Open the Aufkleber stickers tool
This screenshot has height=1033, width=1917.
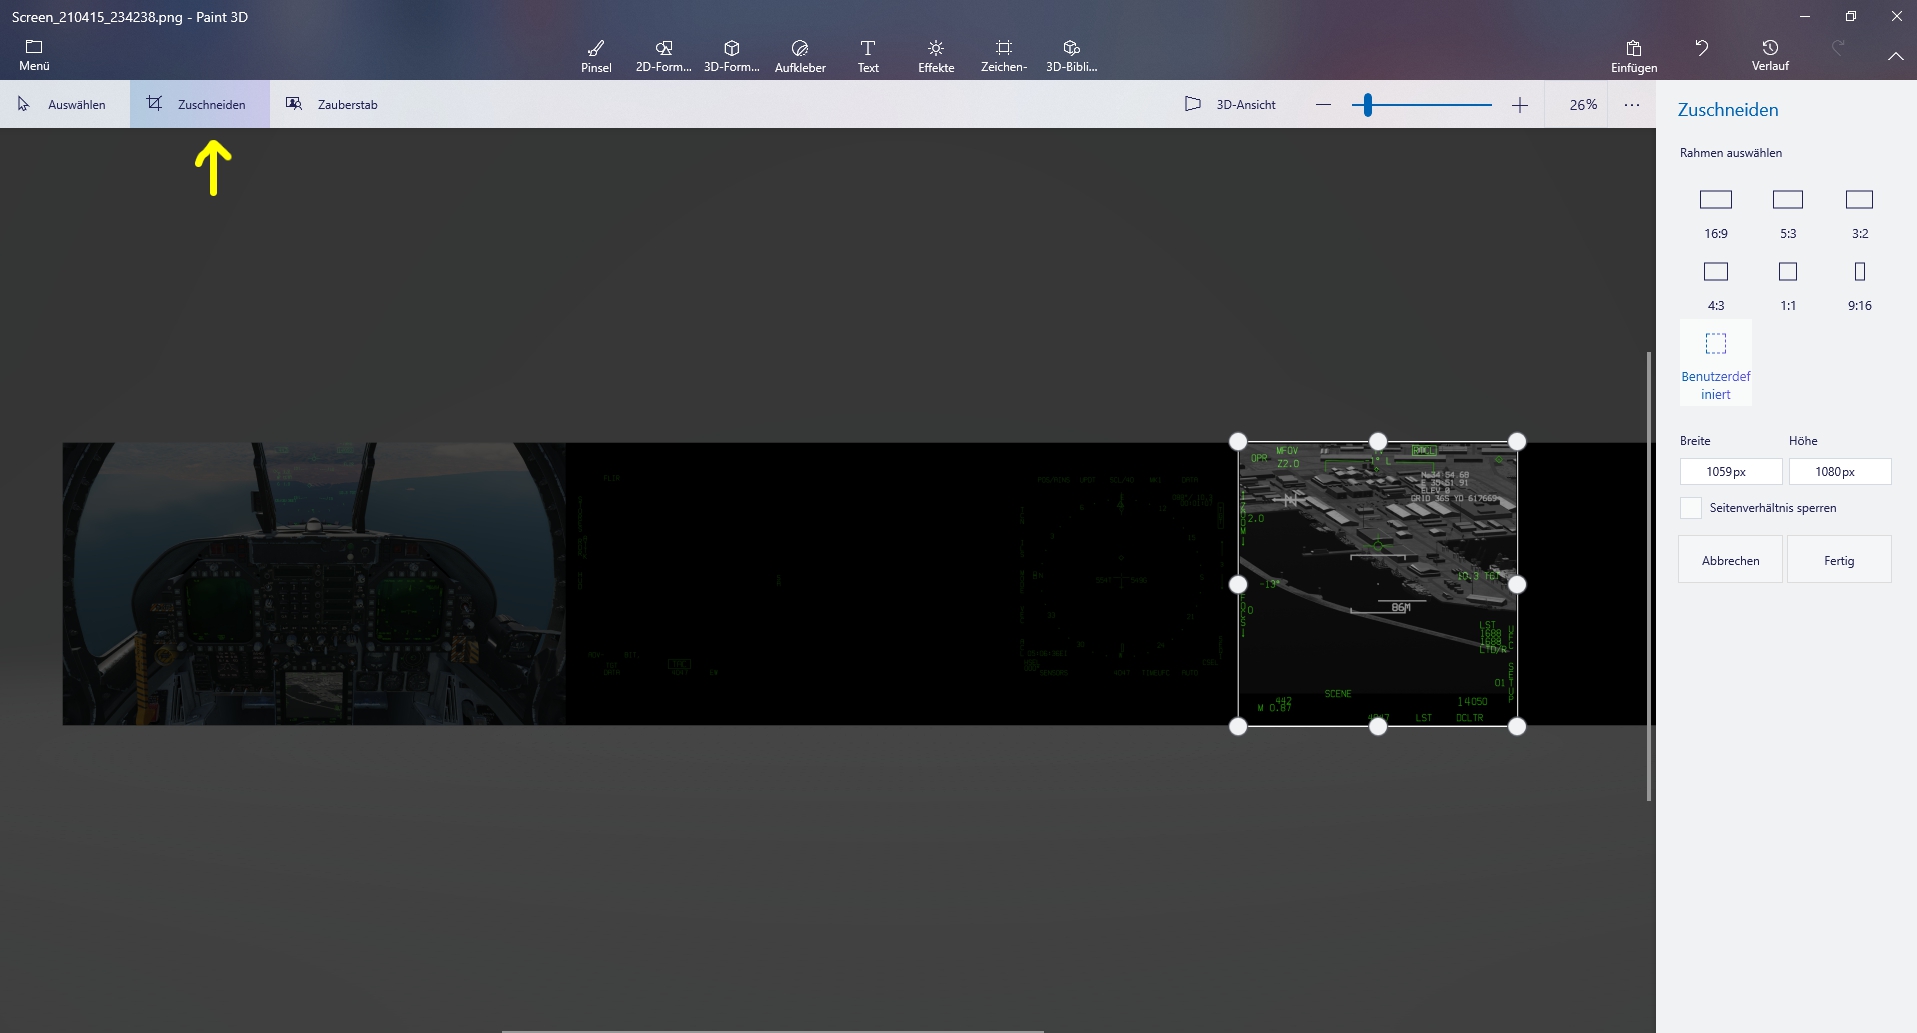(x=800, y=56)
